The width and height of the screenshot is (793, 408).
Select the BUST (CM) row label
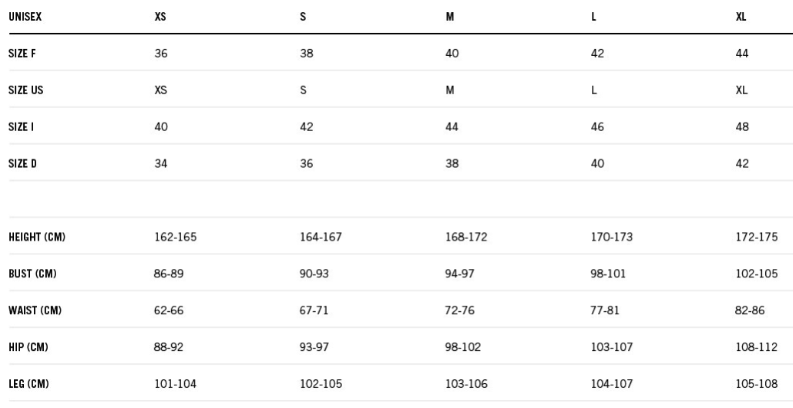click(x=32, y=274)
